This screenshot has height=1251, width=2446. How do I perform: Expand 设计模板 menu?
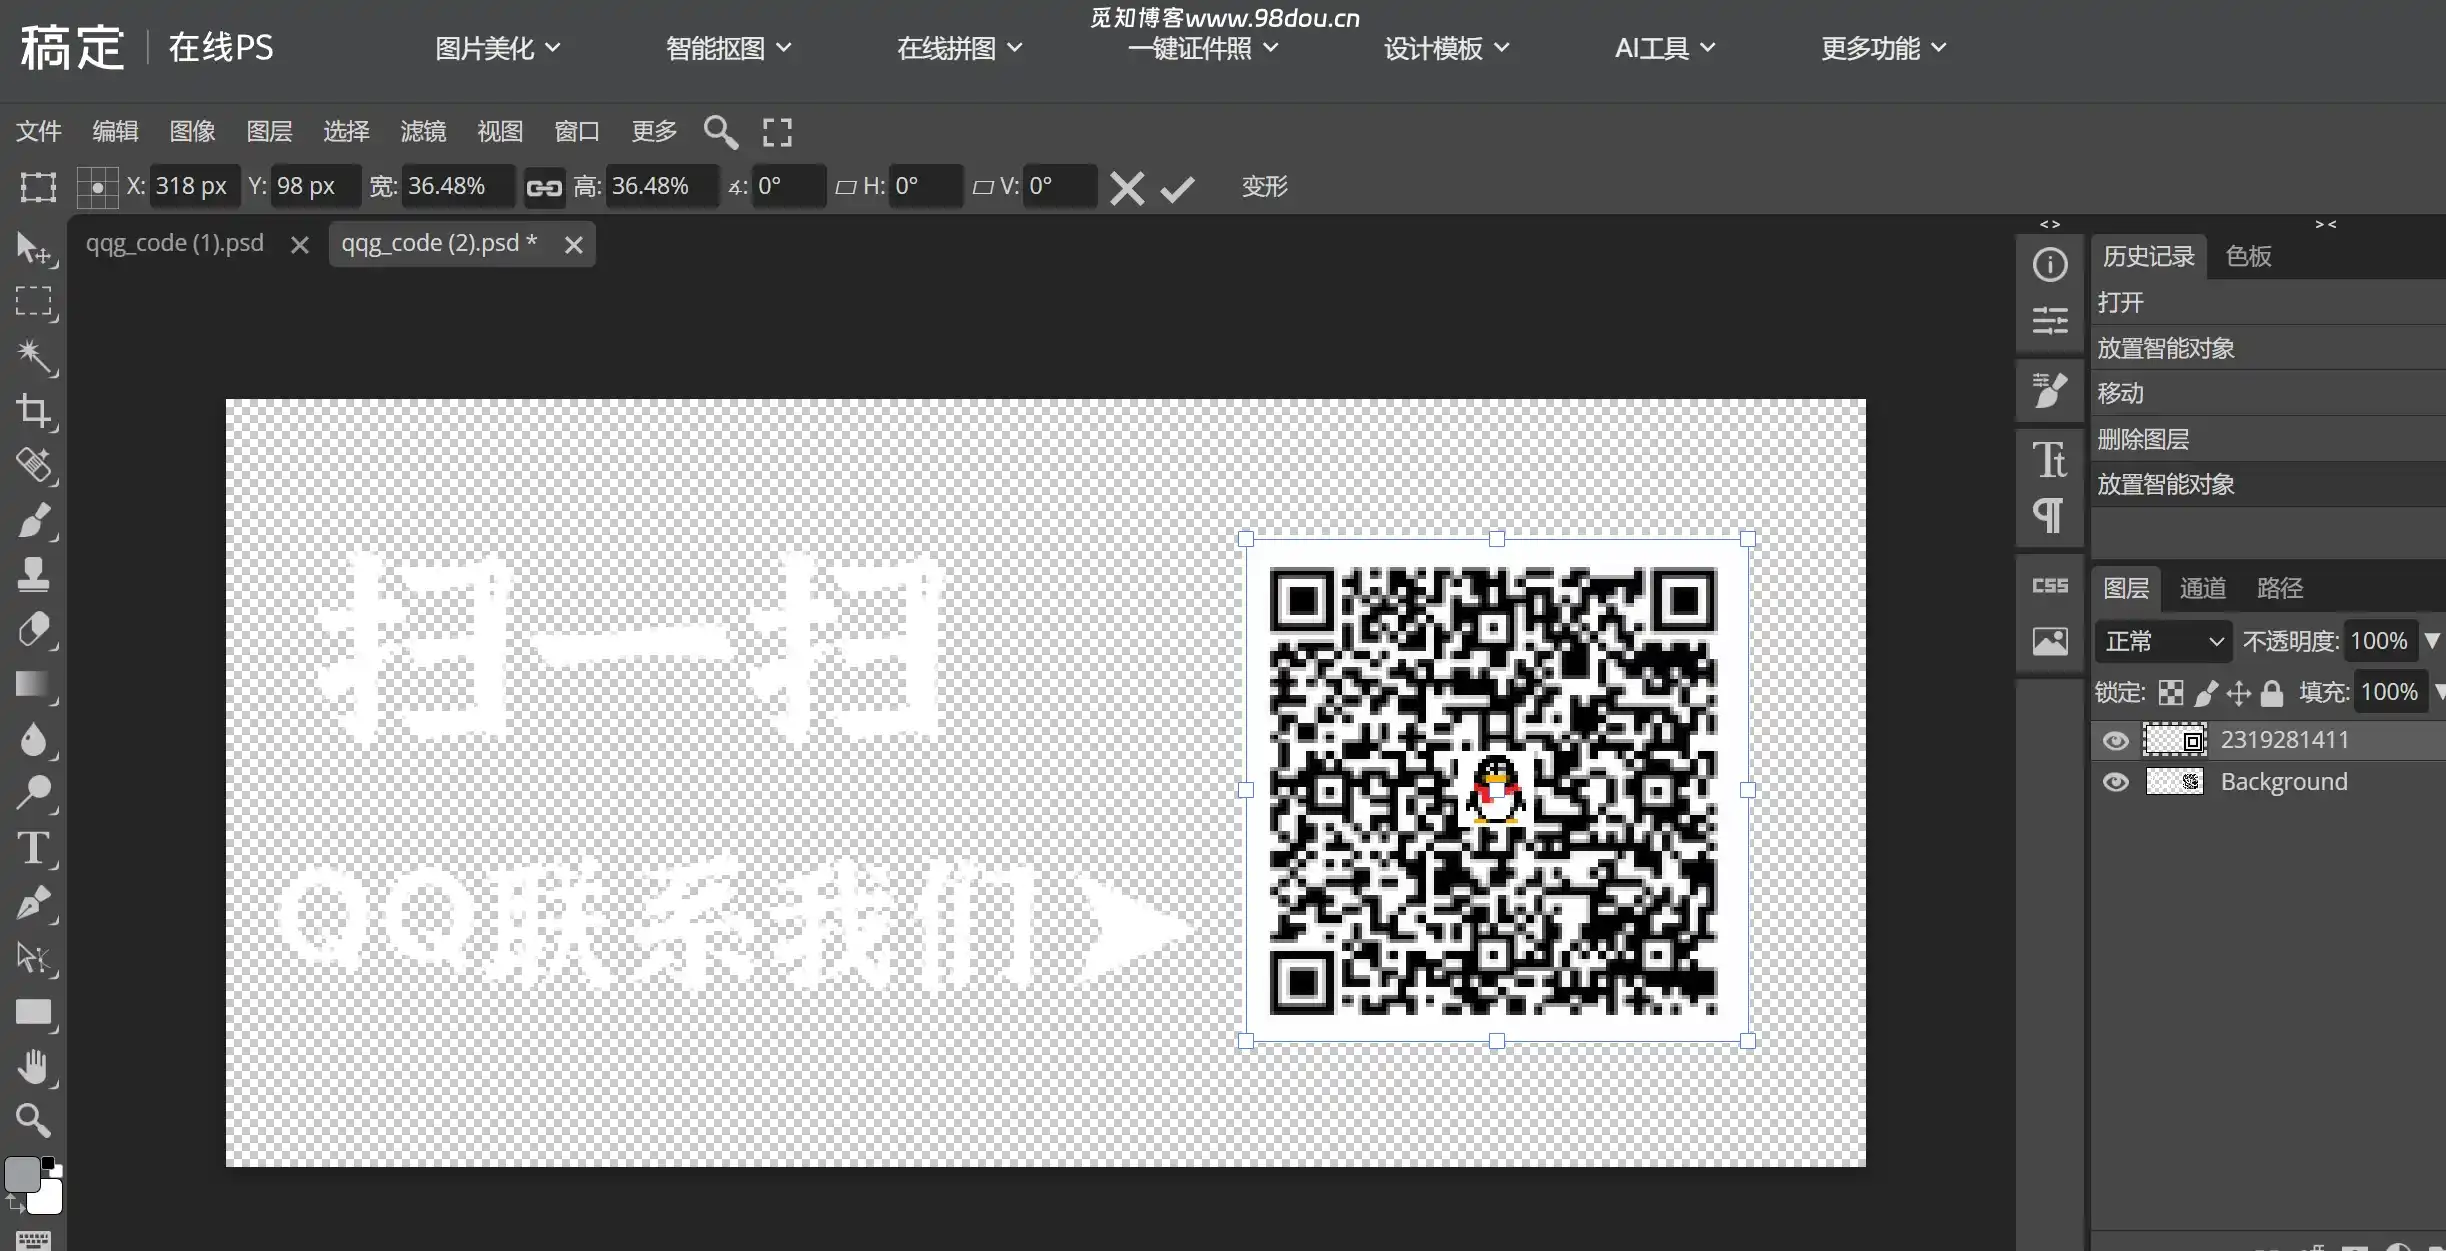pos(1446,48)
